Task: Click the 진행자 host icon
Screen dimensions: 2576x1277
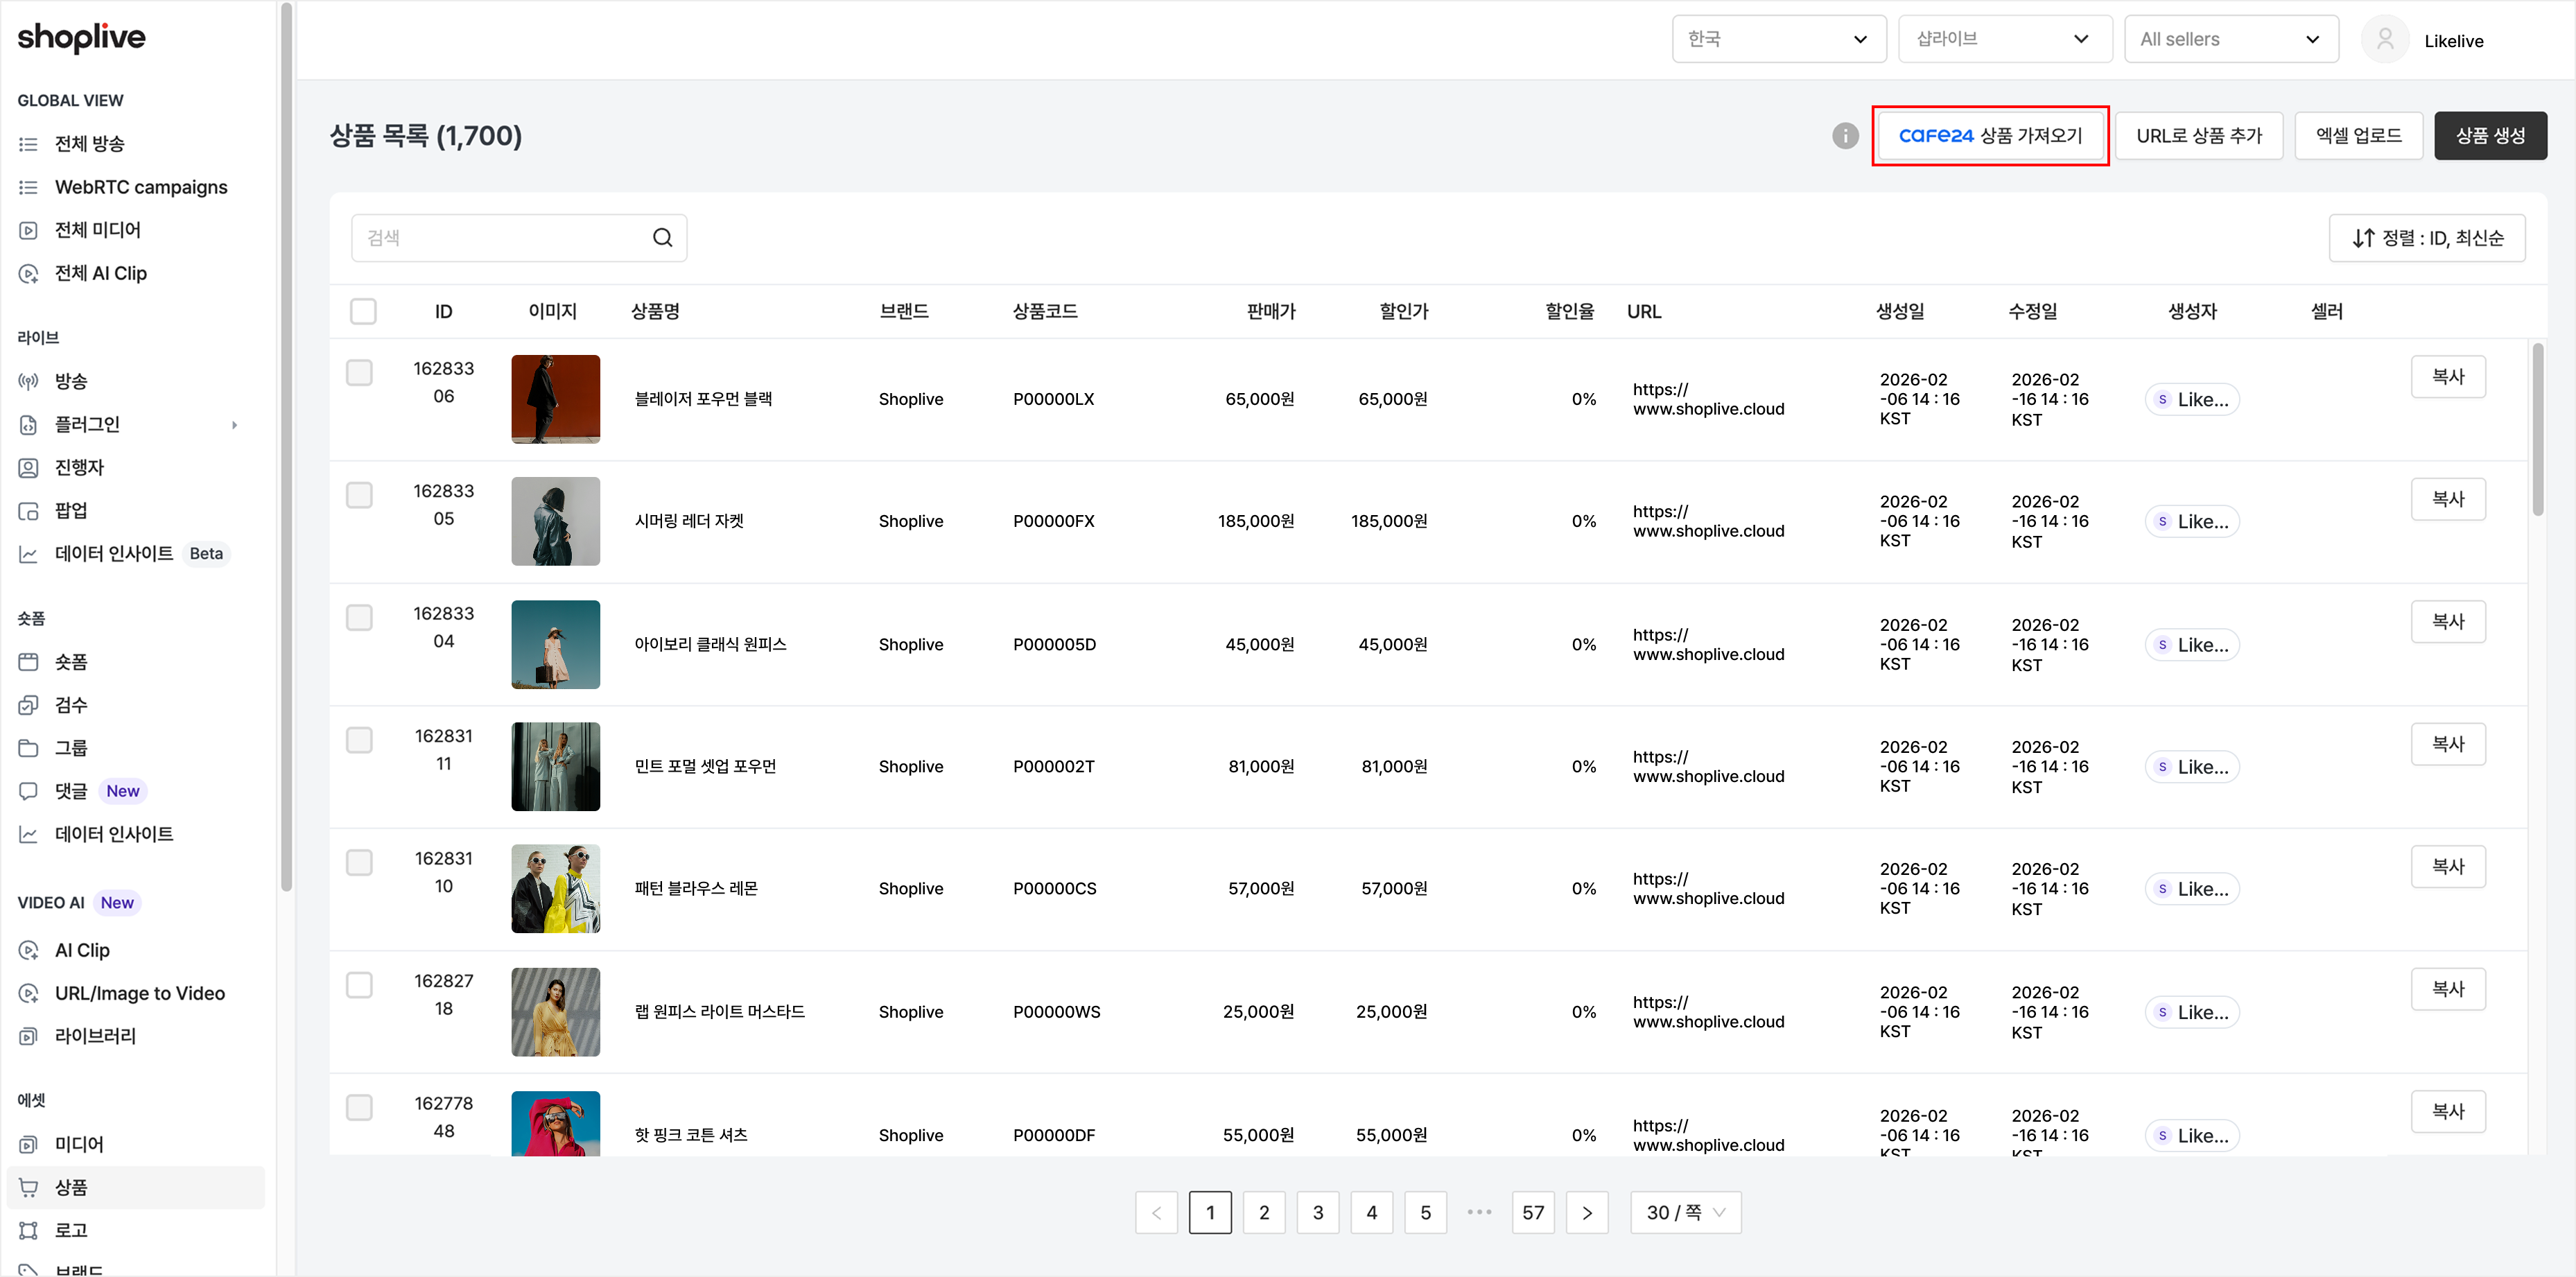Action: (x=28, y=467)
